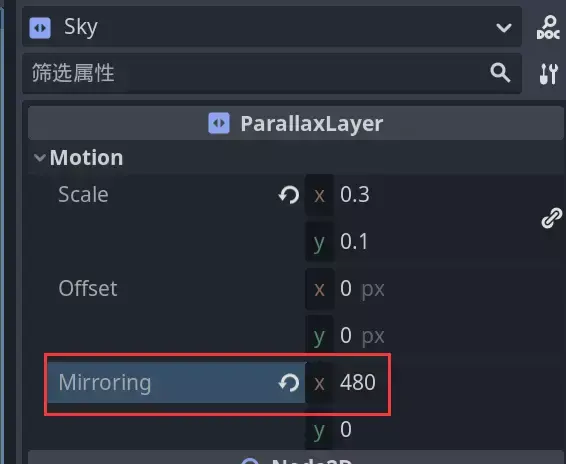Screen dimensions: 566x464
Task: Reset the Scale property with revert icon
Action: [x=289, y=195]
